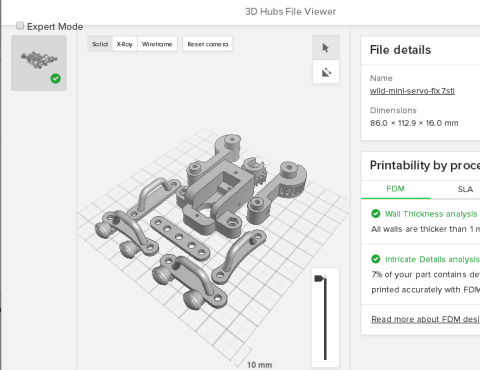Open the wild-mini-servo-fix7.stl file link
The width and height of the screenshot is (480, 370).
(412, 91)
